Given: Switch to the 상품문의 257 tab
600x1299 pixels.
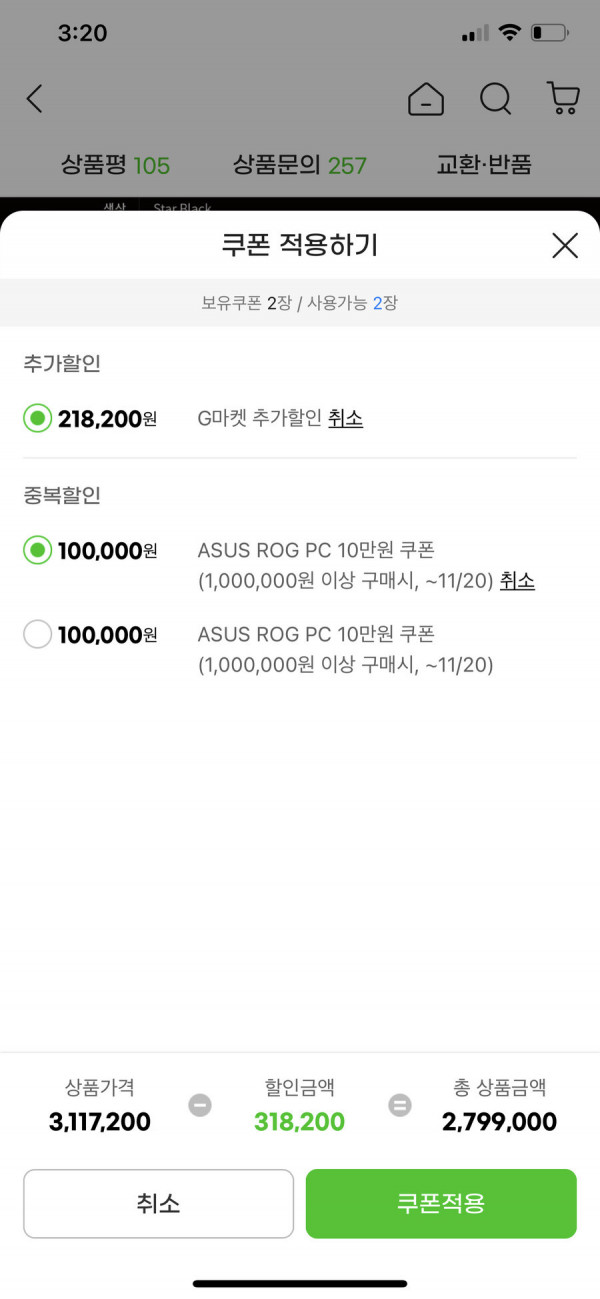Looking at the screenshot, I should [x=300, y=165].
